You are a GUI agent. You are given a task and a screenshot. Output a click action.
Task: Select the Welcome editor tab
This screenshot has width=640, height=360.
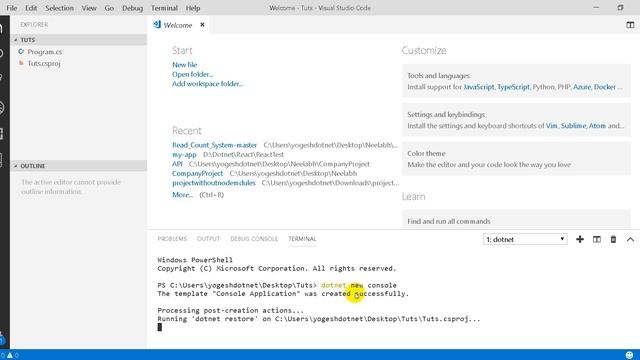[178, 25]
